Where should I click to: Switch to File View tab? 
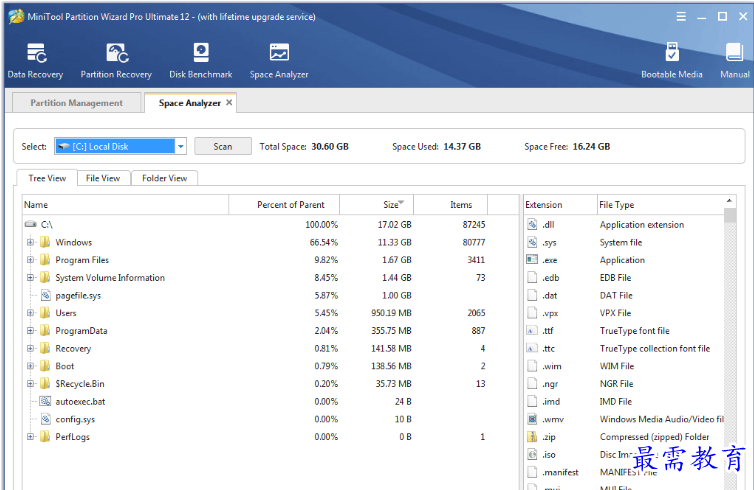pyautogui.click(x=103, y=178)
